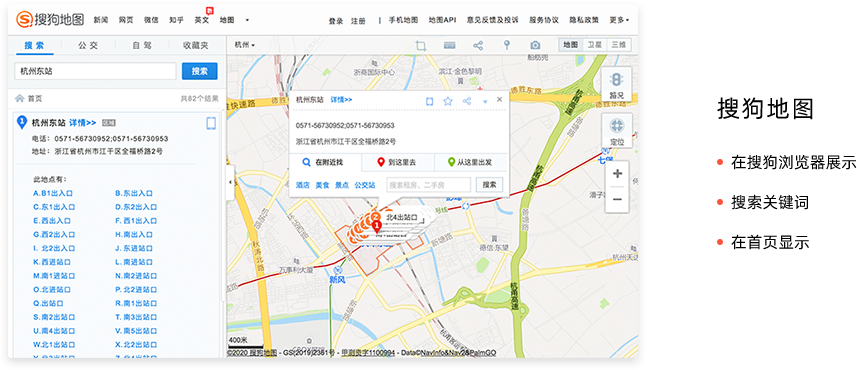Open the 杭州 city dropdown
The image size is (857, 370).
tap(244, 45)
